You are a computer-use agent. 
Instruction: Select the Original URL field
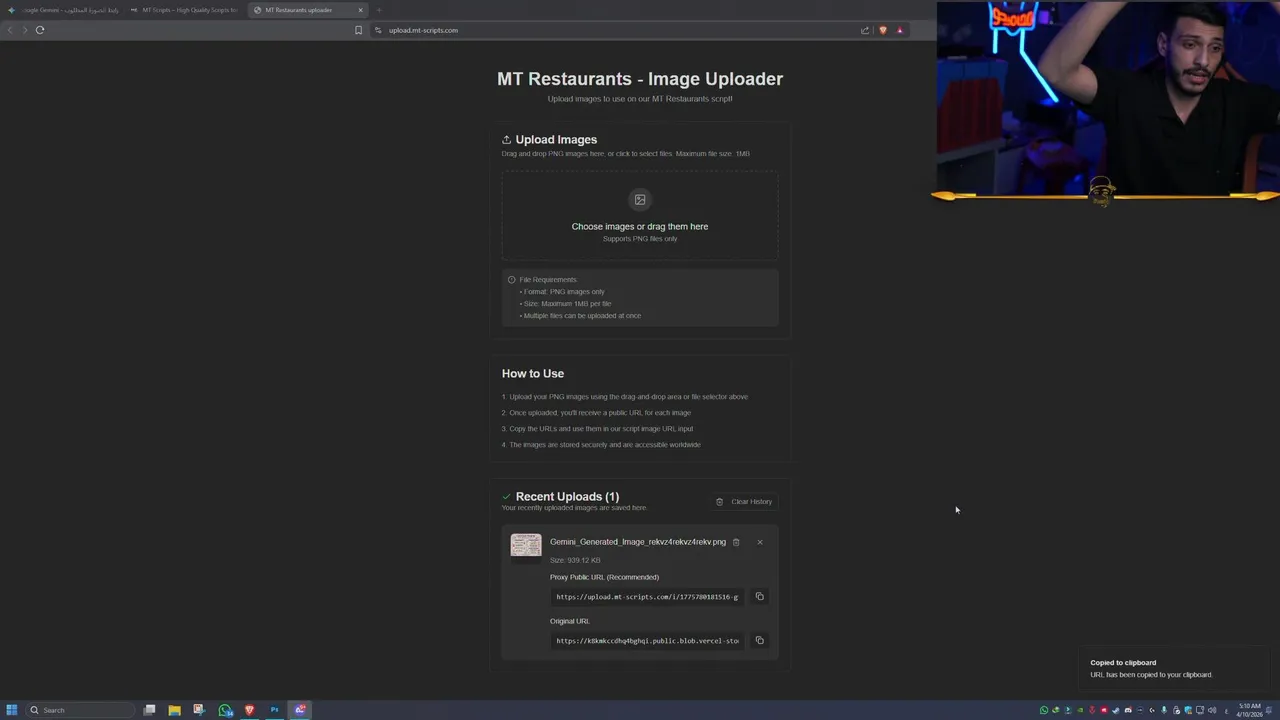pyautogui.click(x=647, y=641)
